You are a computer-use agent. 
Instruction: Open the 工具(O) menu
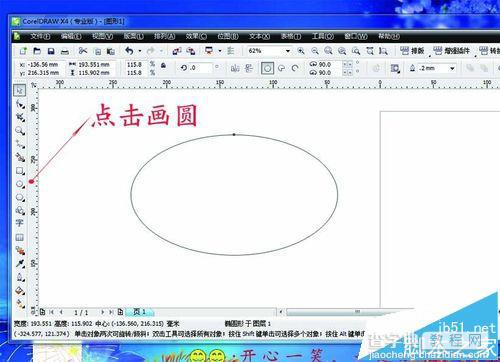click(x=323, y=36)
